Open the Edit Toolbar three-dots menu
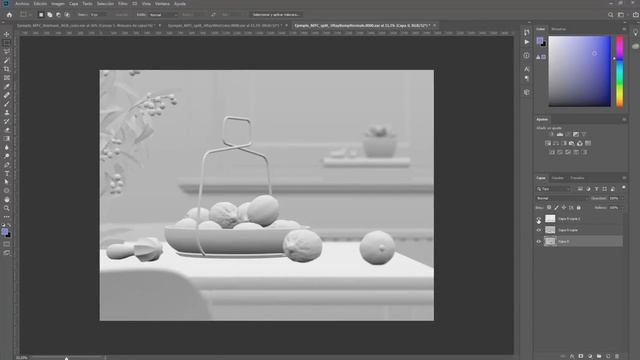The width and height of the screenshot is (640, 360). click(7, 217)
